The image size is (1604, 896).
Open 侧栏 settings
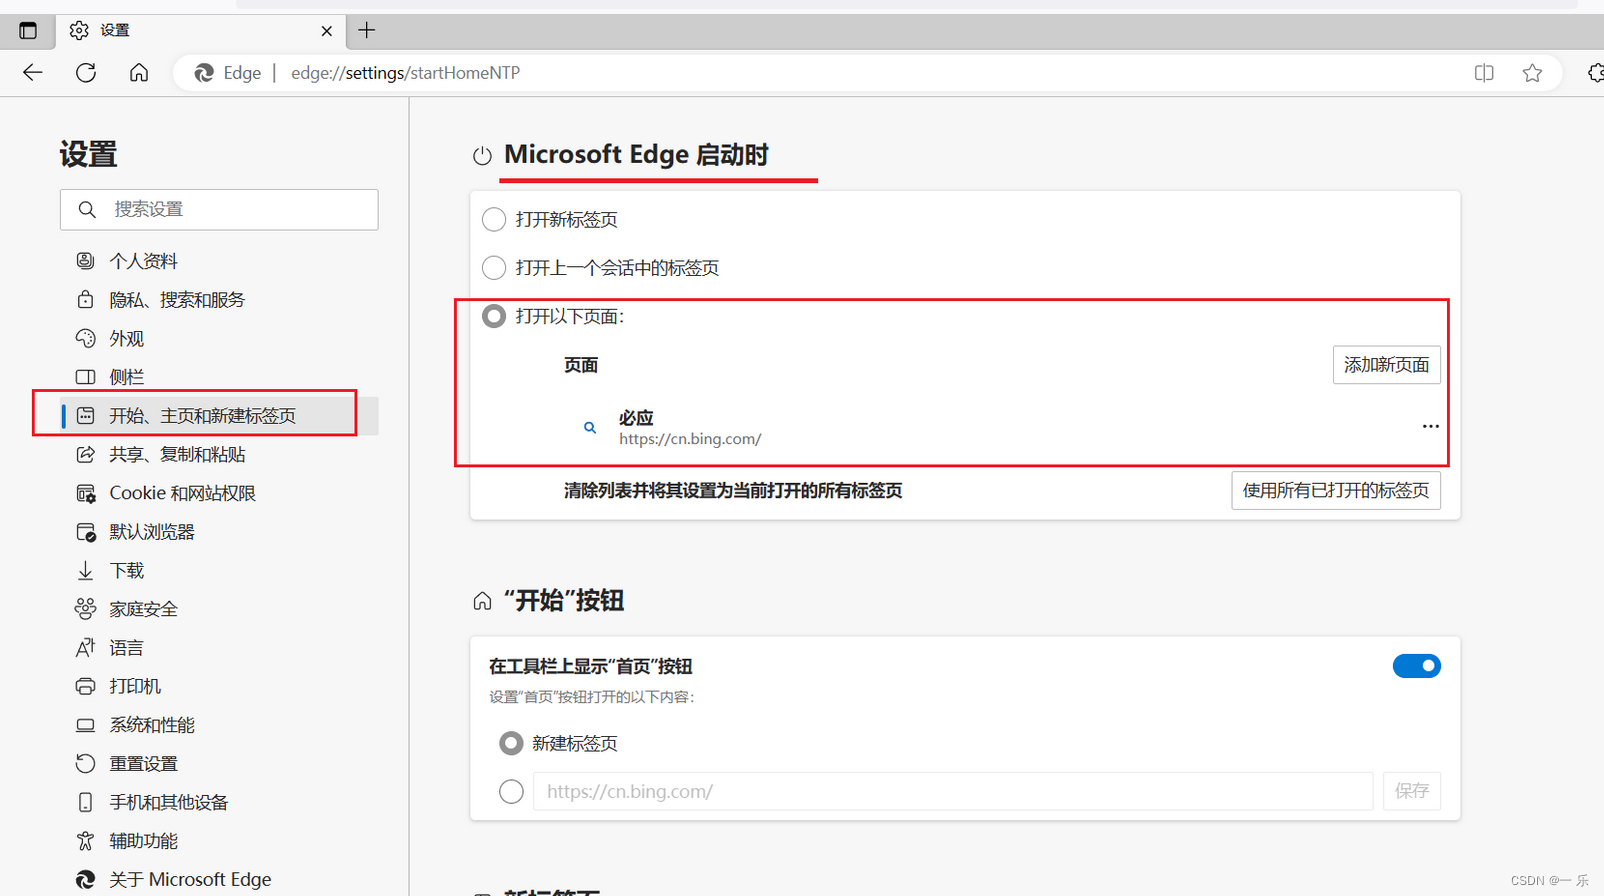(126, 377)
